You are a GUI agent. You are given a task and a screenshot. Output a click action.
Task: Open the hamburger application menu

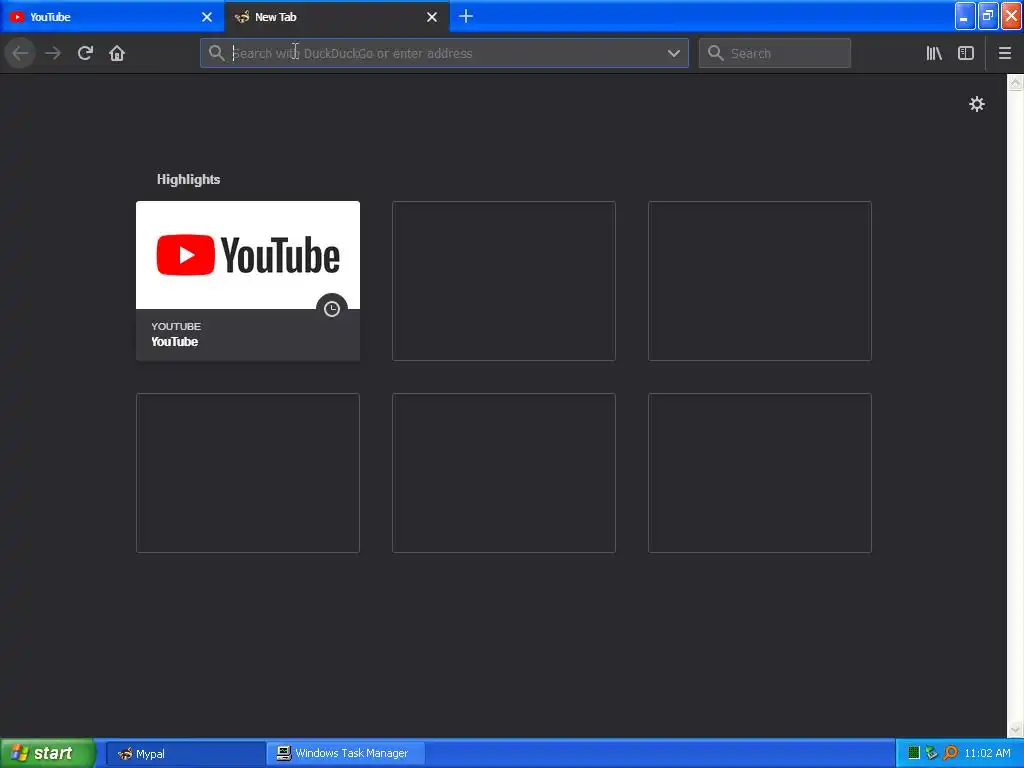(1004, 53)
